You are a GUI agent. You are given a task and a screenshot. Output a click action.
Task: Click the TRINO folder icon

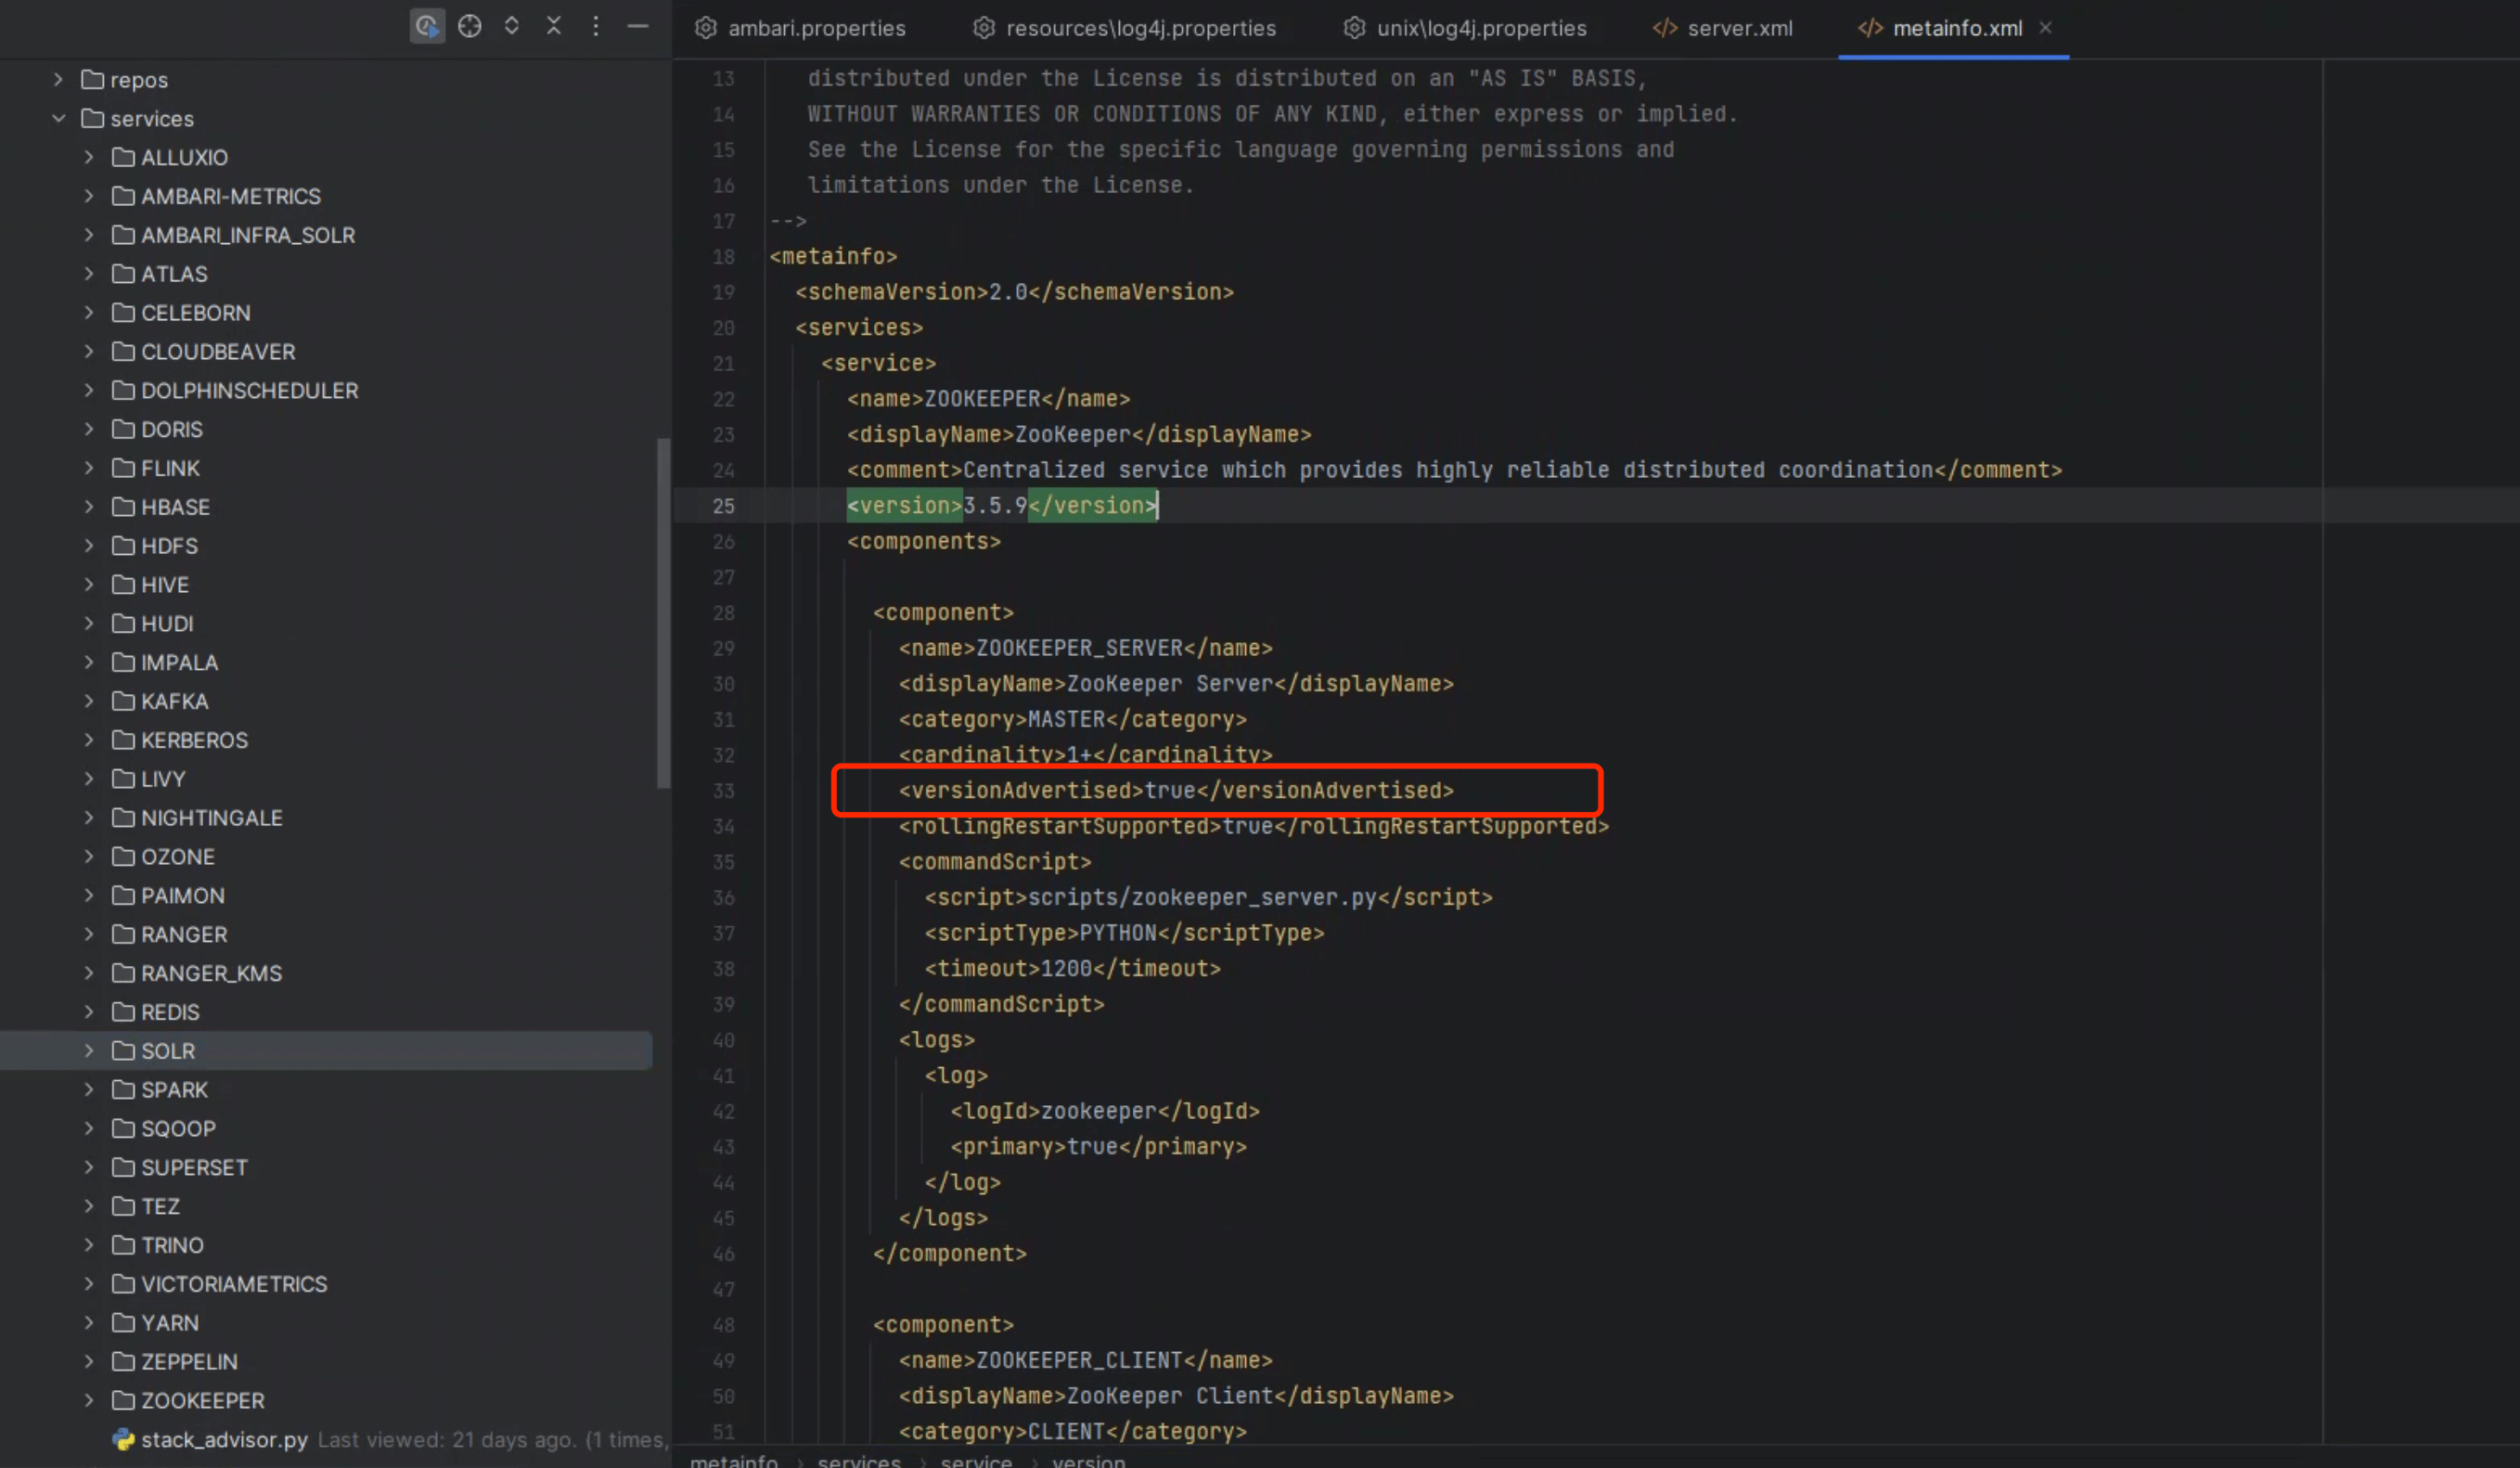click(x=123, y=1246)
